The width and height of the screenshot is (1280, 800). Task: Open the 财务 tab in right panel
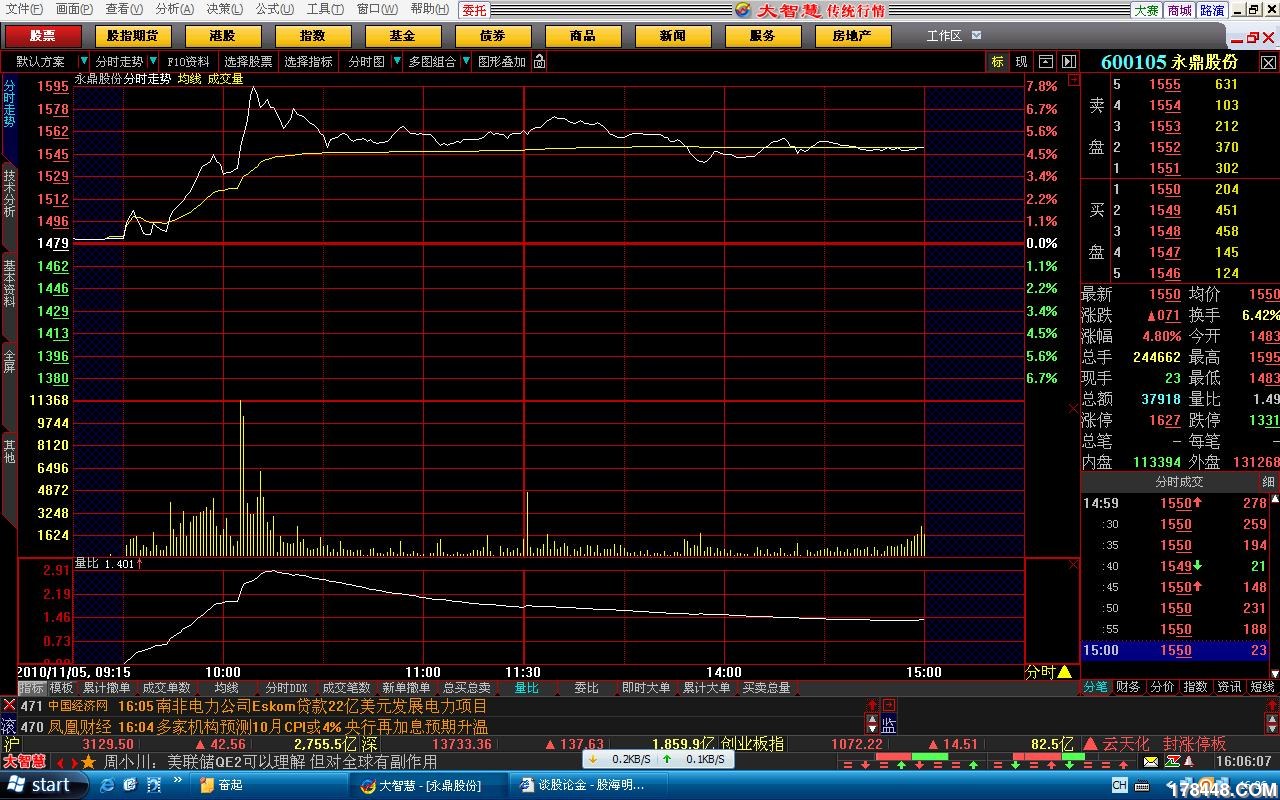[x=1128, y=687]
